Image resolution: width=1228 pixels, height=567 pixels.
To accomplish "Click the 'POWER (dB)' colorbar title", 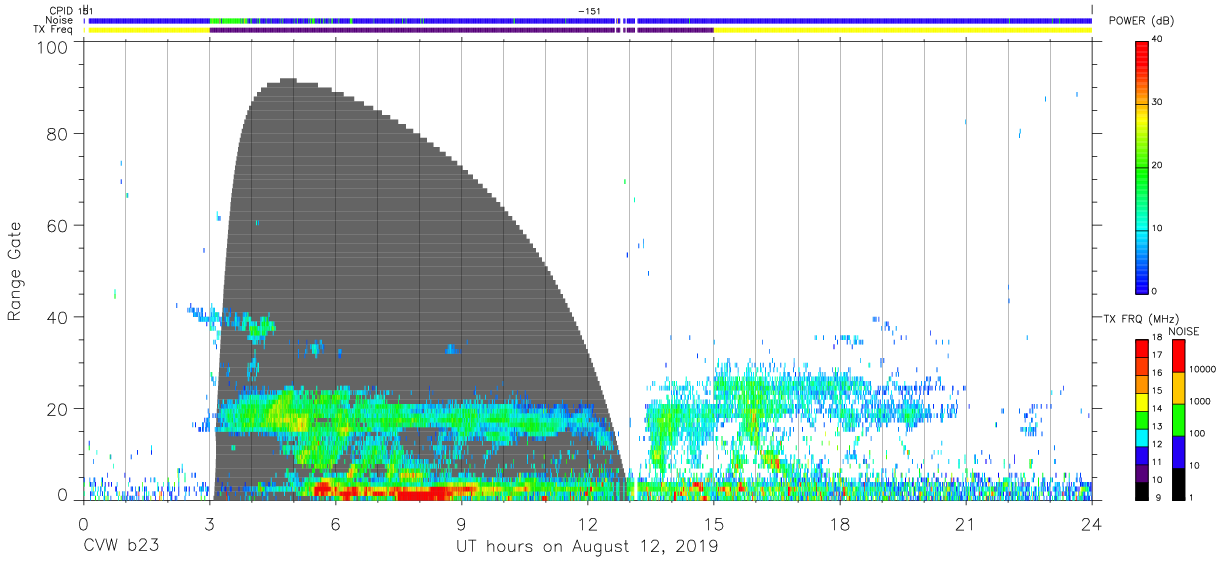I will [1142, 21].
